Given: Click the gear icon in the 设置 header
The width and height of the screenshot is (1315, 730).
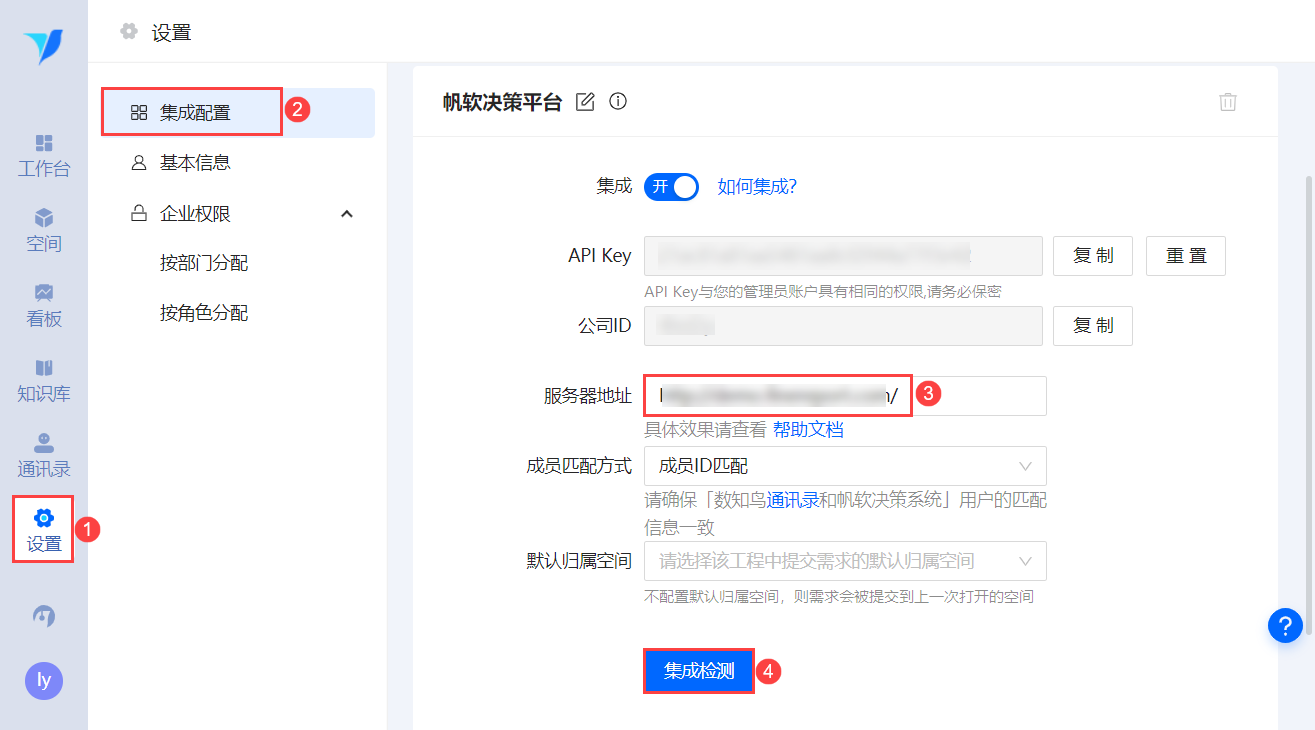Looking at the screenshot, I should [x=129, y=32].
